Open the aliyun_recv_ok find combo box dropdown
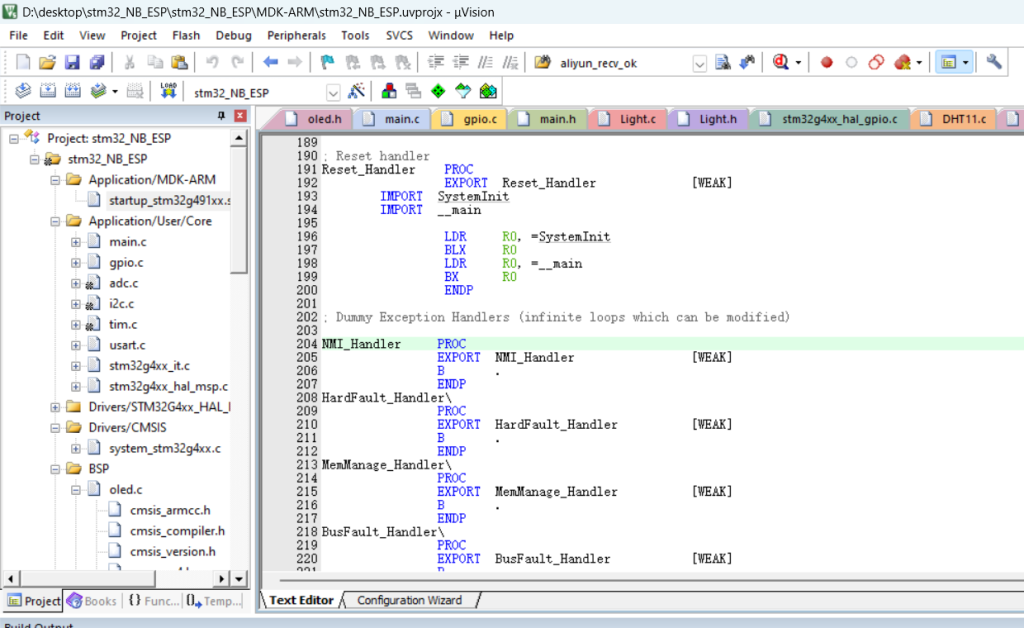1024x628 pixels. (700, 63)
